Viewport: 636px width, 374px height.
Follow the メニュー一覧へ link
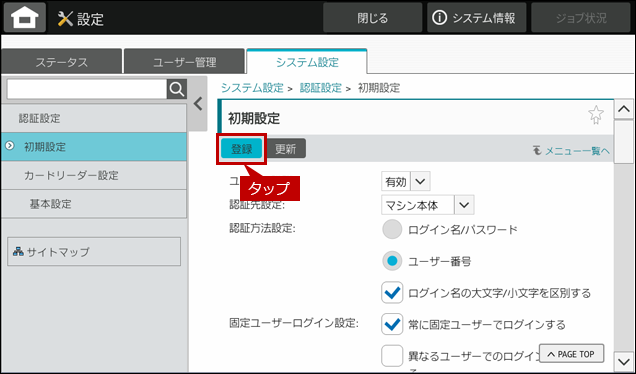[x=572, y=151]
